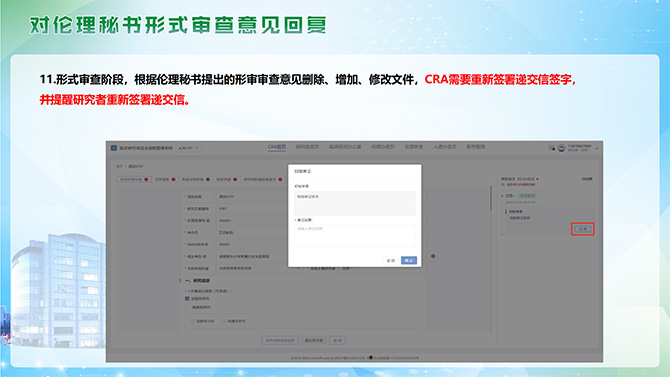Click the 提交研究者 button
Viewport: 670px width, 377px height.
tap(314, 341)
